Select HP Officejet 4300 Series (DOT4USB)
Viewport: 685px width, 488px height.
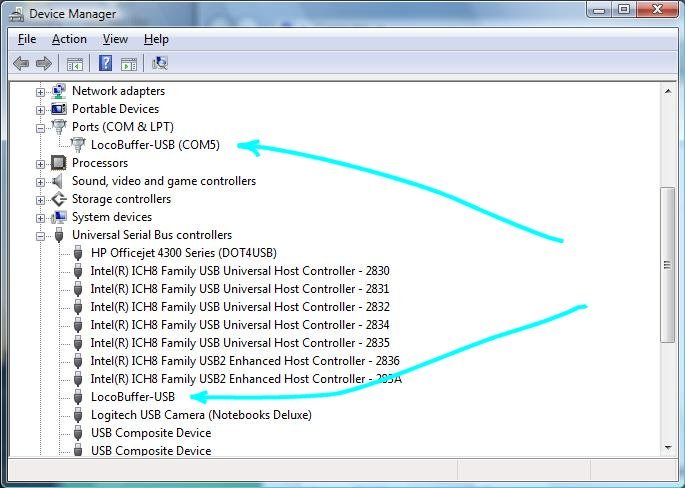point(183,253)
